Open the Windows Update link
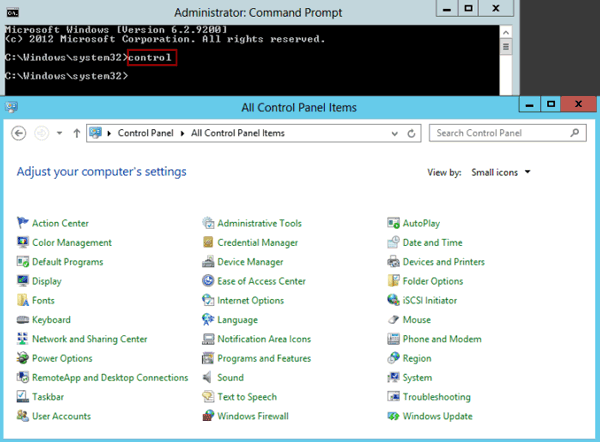The height and width of the screenshot is (442, 600). (x=437, y=416)
